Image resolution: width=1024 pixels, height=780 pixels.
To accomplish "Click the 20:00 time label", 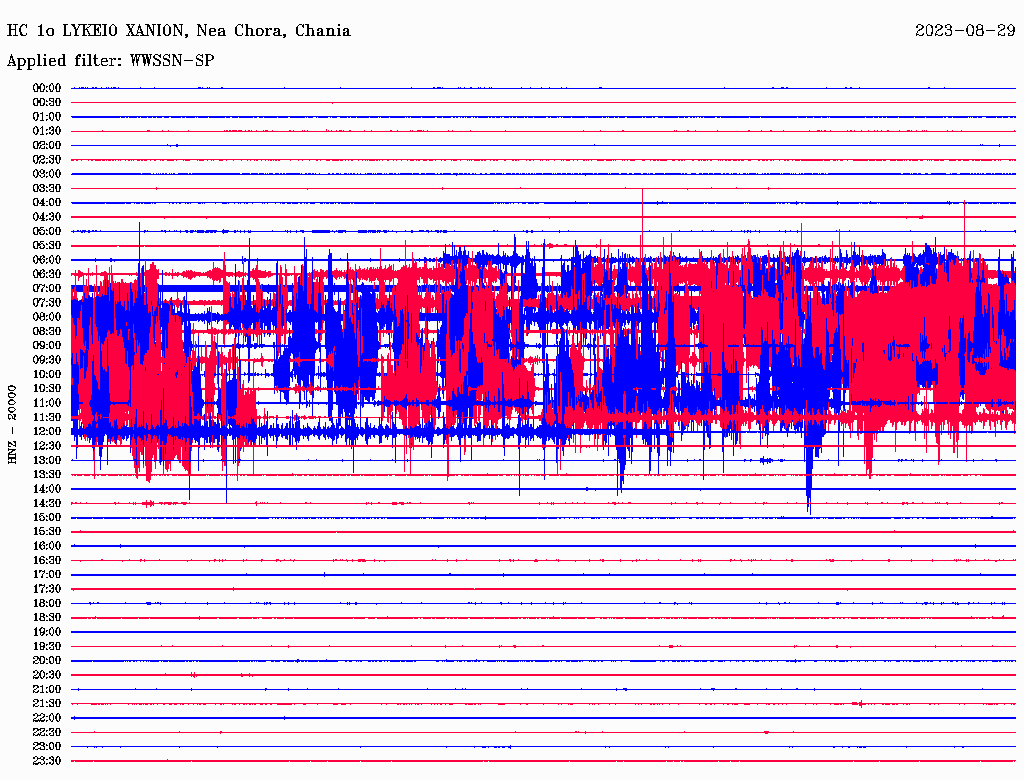I will coord(47,660).
